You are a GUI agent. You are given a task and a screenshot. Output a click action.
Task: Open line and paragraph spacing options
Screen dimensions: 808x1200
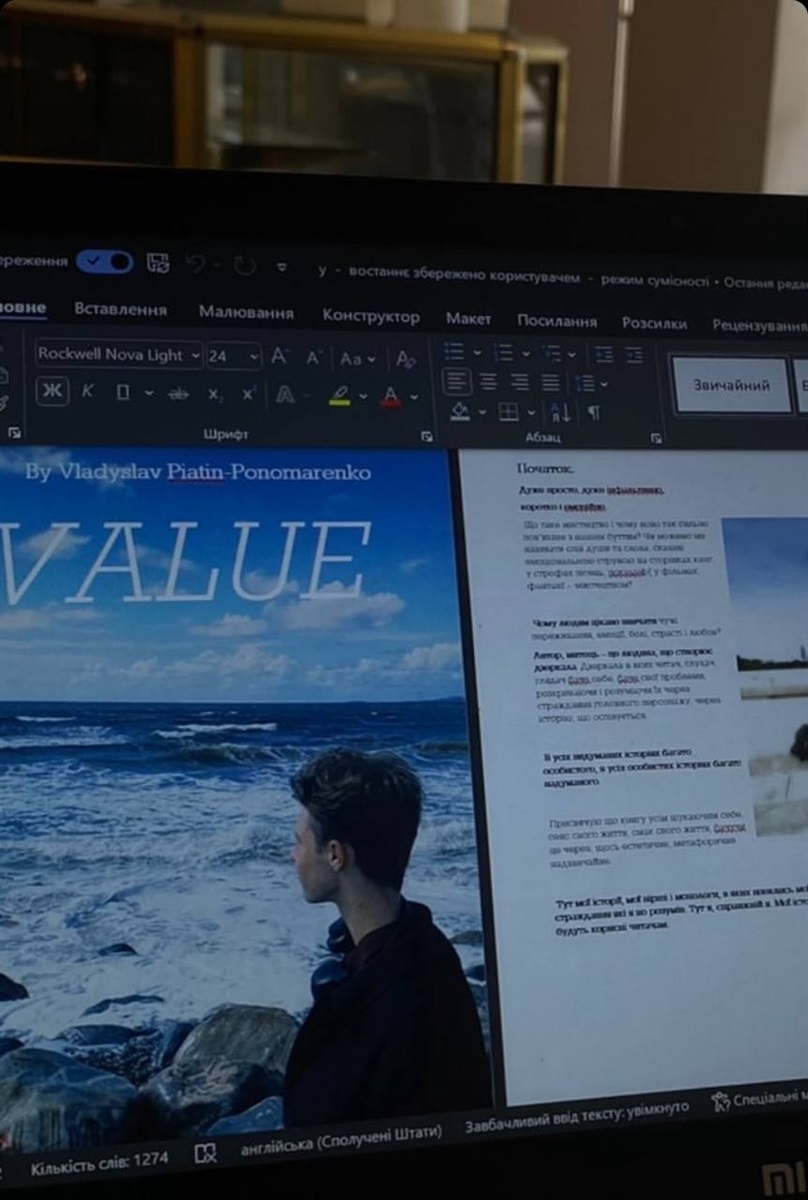coord(586,384)
